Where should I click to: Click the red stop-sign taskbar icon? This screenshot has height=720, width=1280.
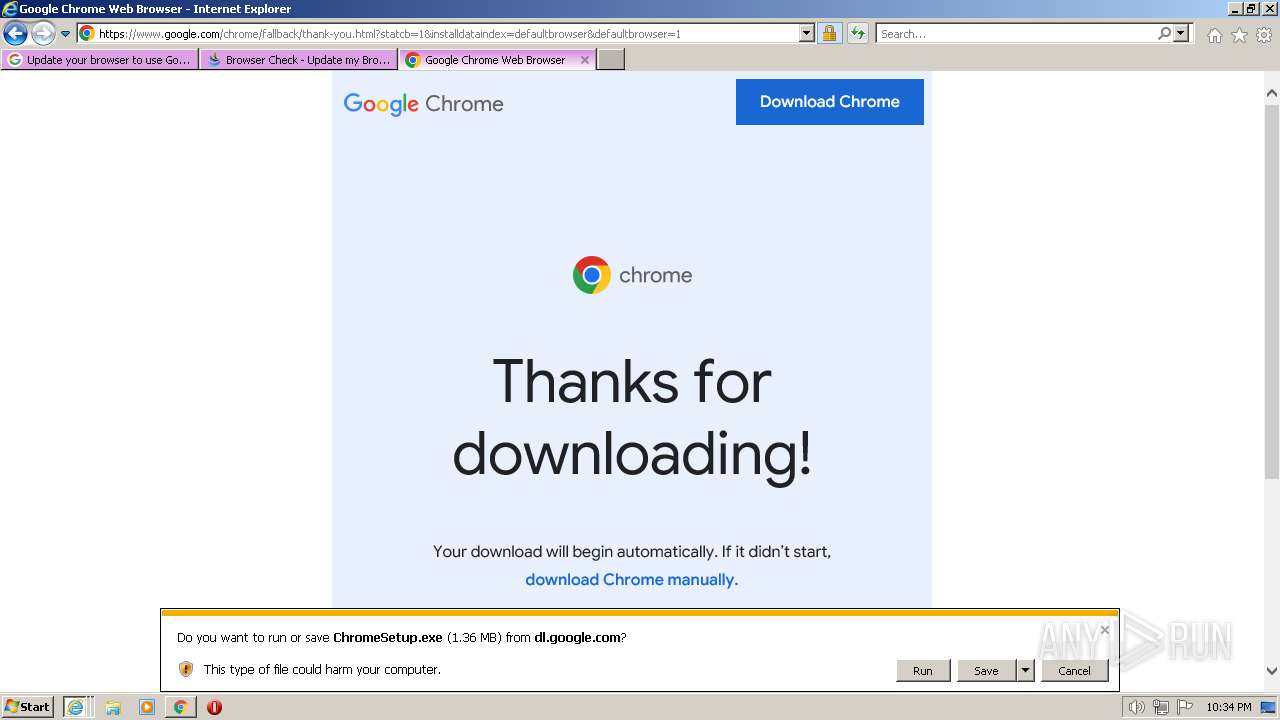coord(214,707)
